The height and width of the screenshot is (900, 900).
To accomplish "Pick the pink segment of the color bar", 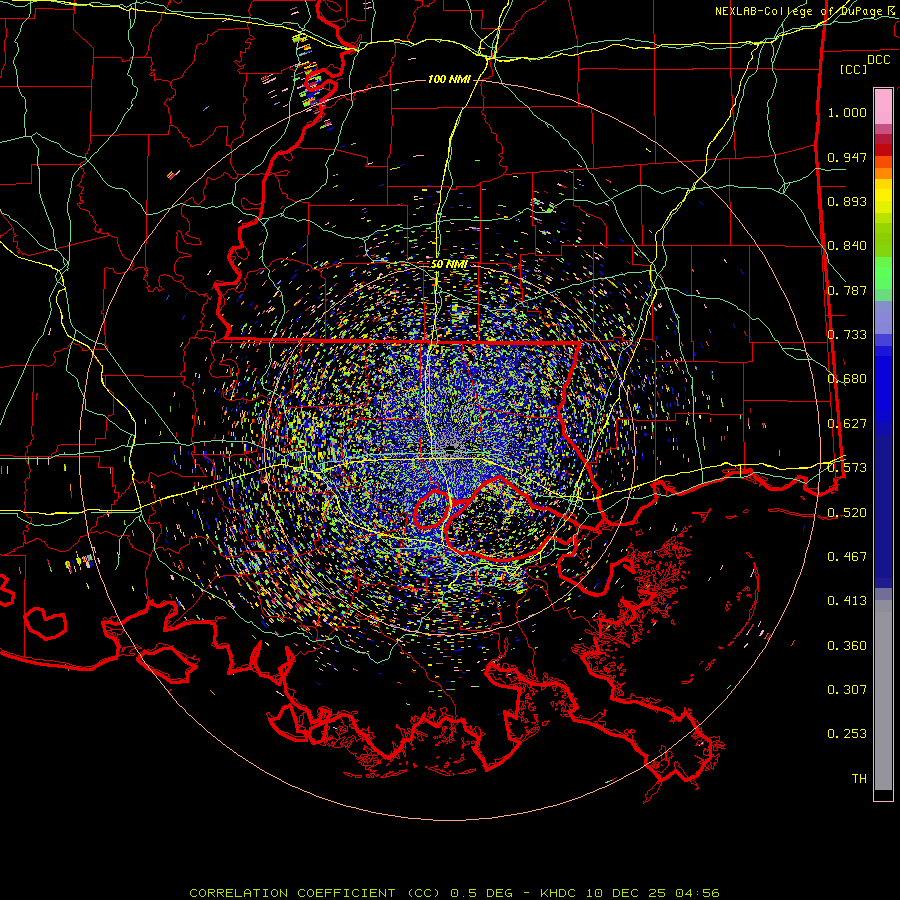I will pos(883,107).
